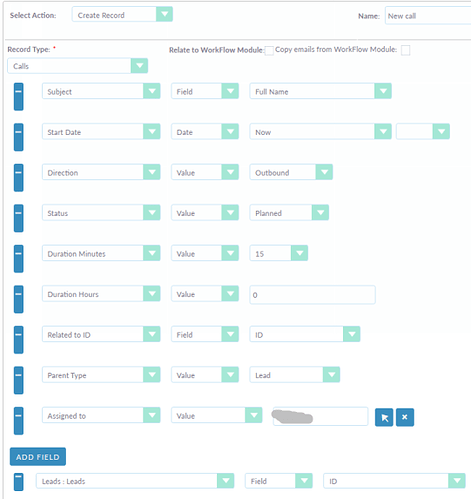Screen dimensions: 471x499
Task: Remove the Duration Minutes field row
Action: tap(19, 259)
